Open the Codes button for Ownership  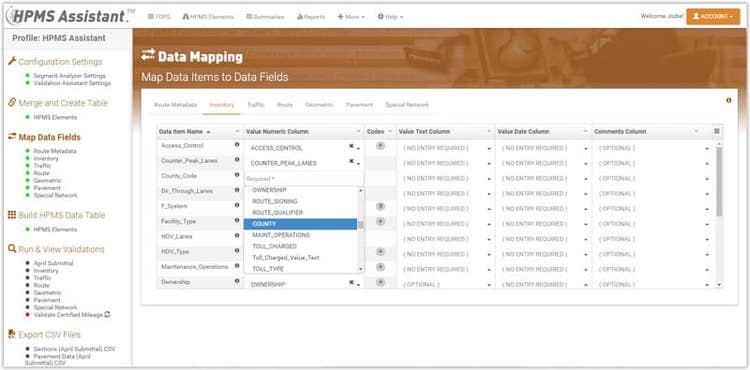click(x=380, y=282)
